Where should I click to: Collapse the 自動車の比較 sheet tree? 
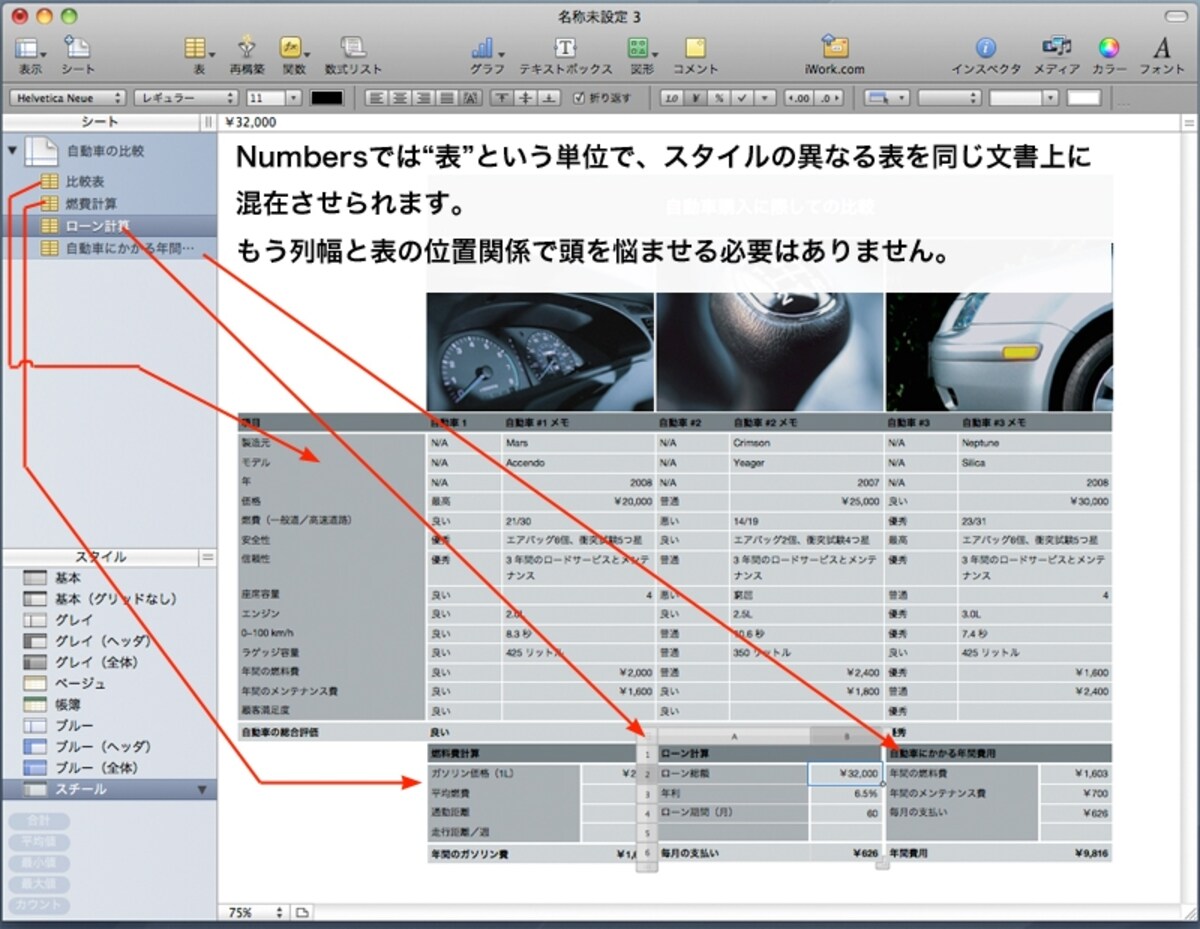click(x=12, y=151)
